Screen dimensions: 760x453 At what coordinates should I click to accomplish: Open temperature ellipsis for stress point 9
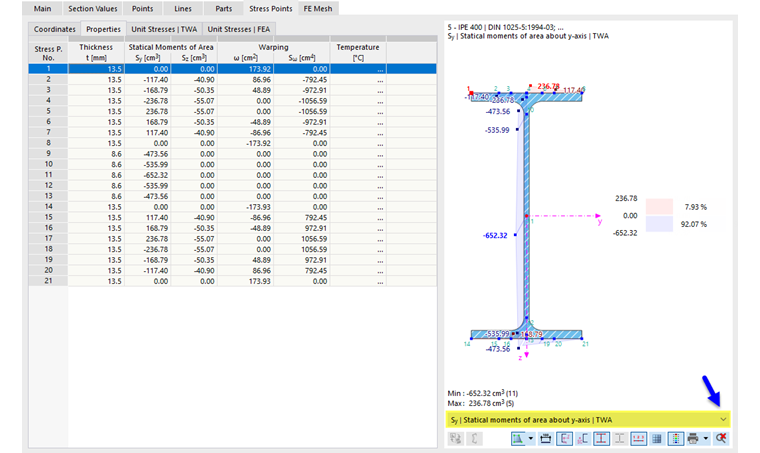click(380, 154)
